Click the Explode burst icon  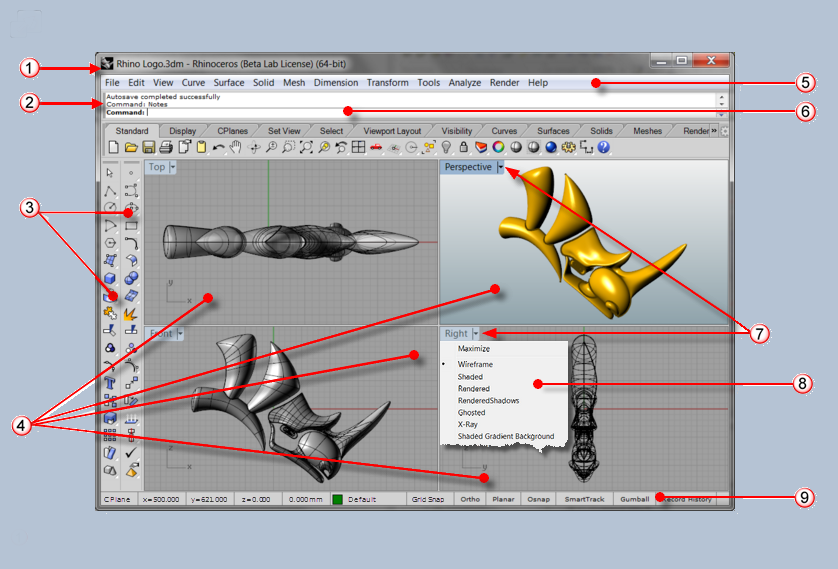131,313
